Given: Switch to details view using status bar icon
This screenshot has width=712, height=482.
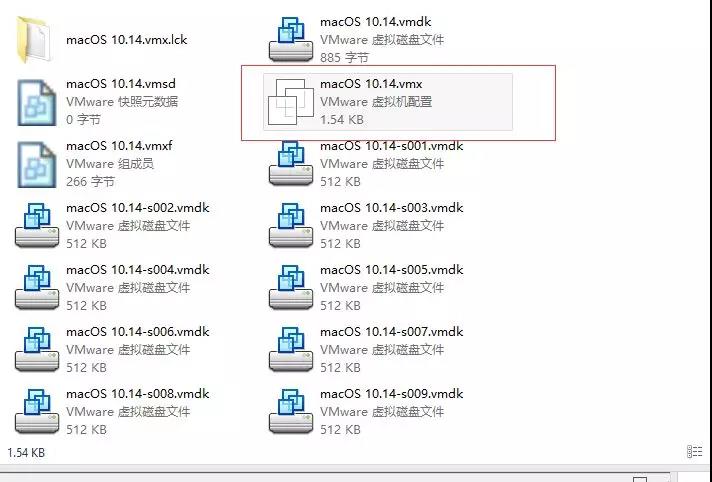Looking at the screenshot, I should point(695,452).
